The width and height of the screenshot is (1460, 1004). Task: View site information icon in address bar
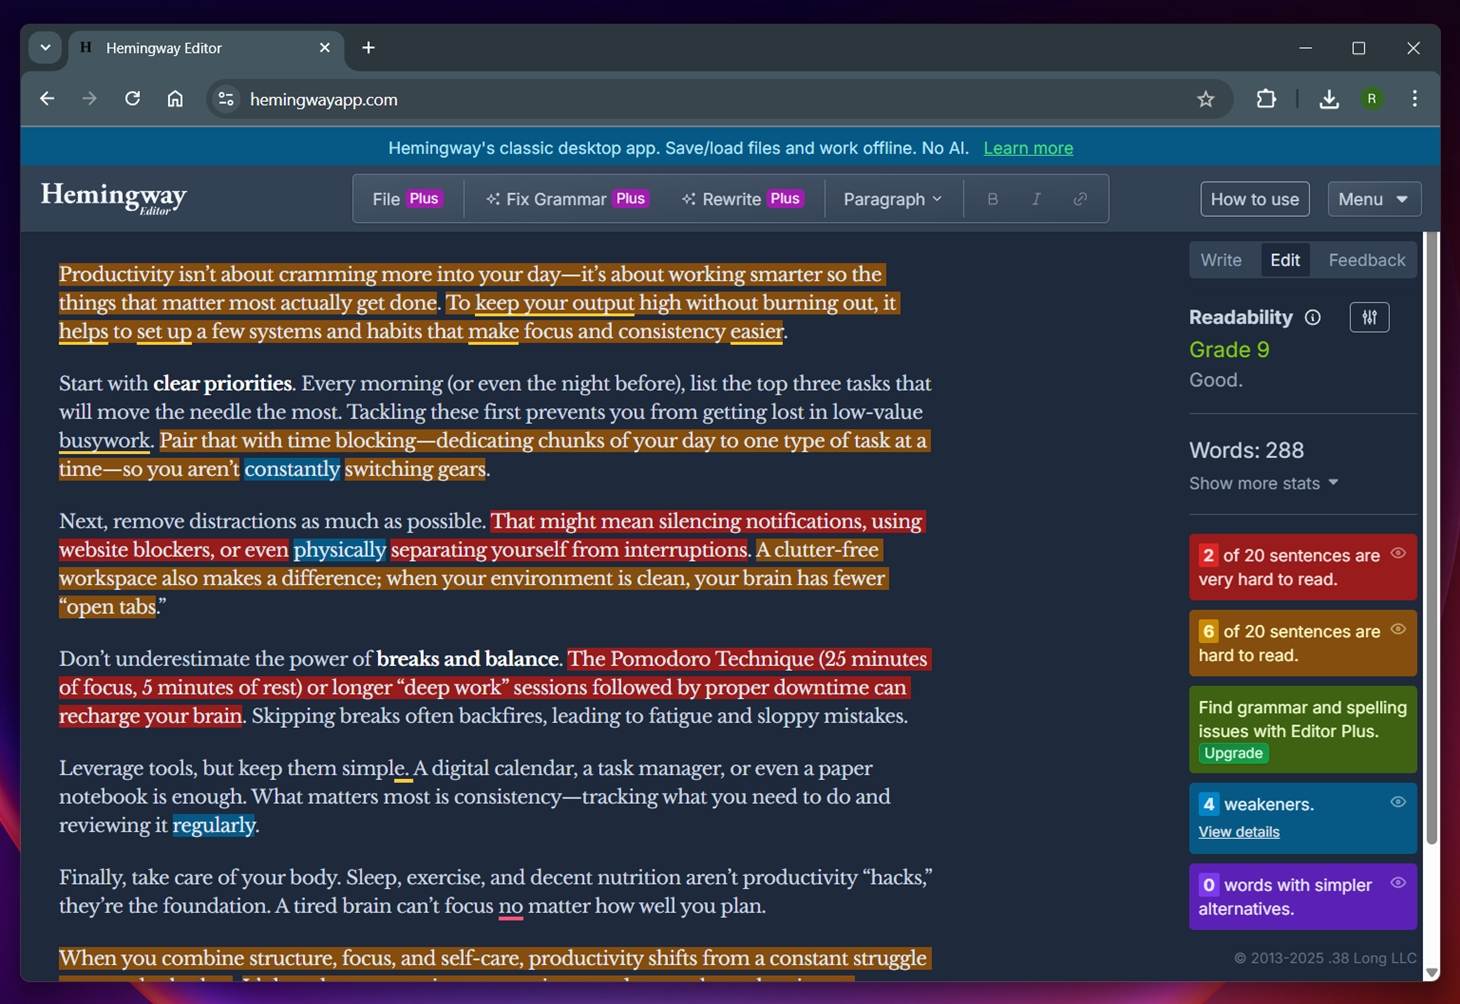[x=226, y=99]
